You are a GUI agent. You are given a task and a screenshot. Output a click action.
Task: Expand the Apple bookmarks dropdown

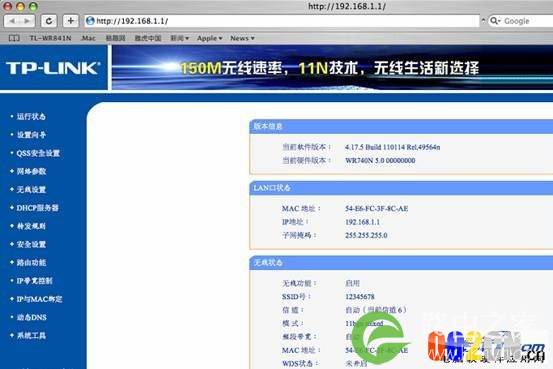(209, 38)
